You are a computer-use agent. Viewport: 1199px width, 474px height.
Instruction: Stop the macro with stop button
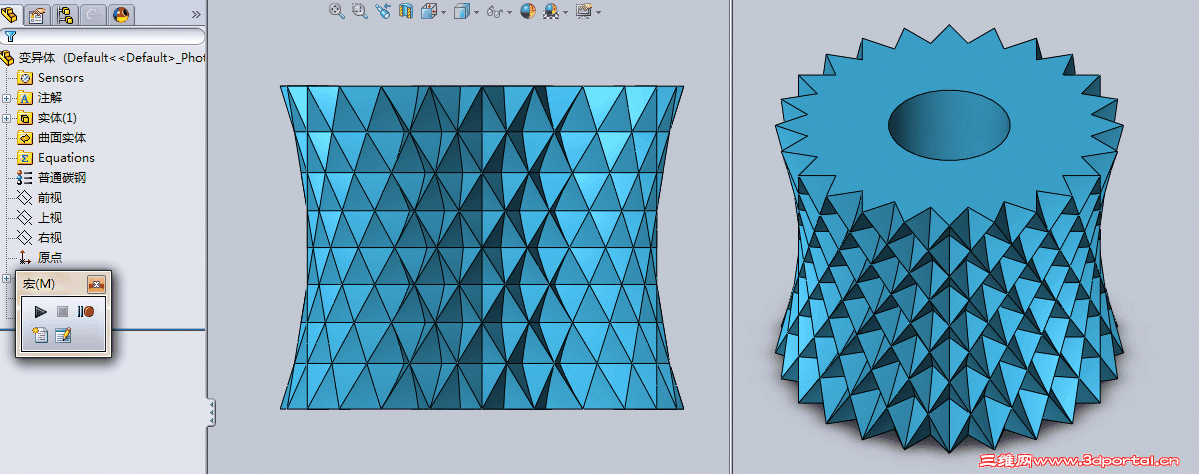[63, 311]
